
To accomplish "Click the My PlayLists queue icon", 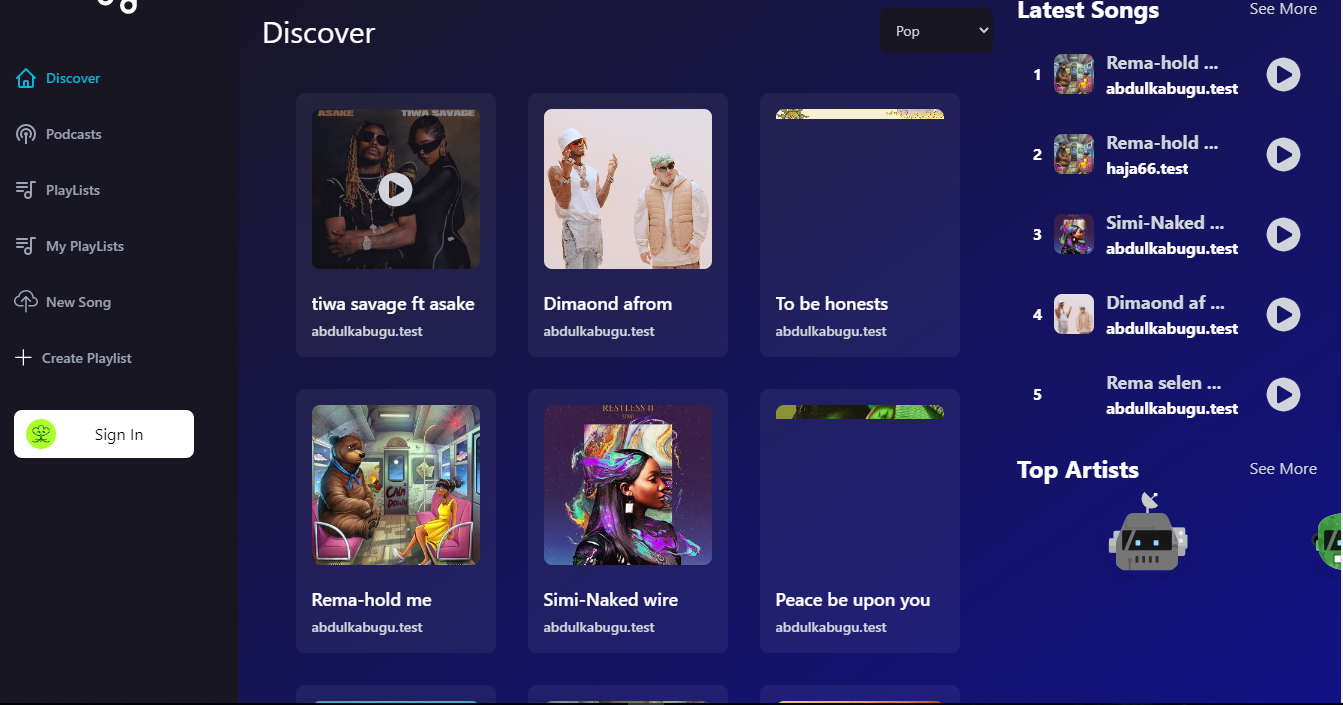I will 26,246.
